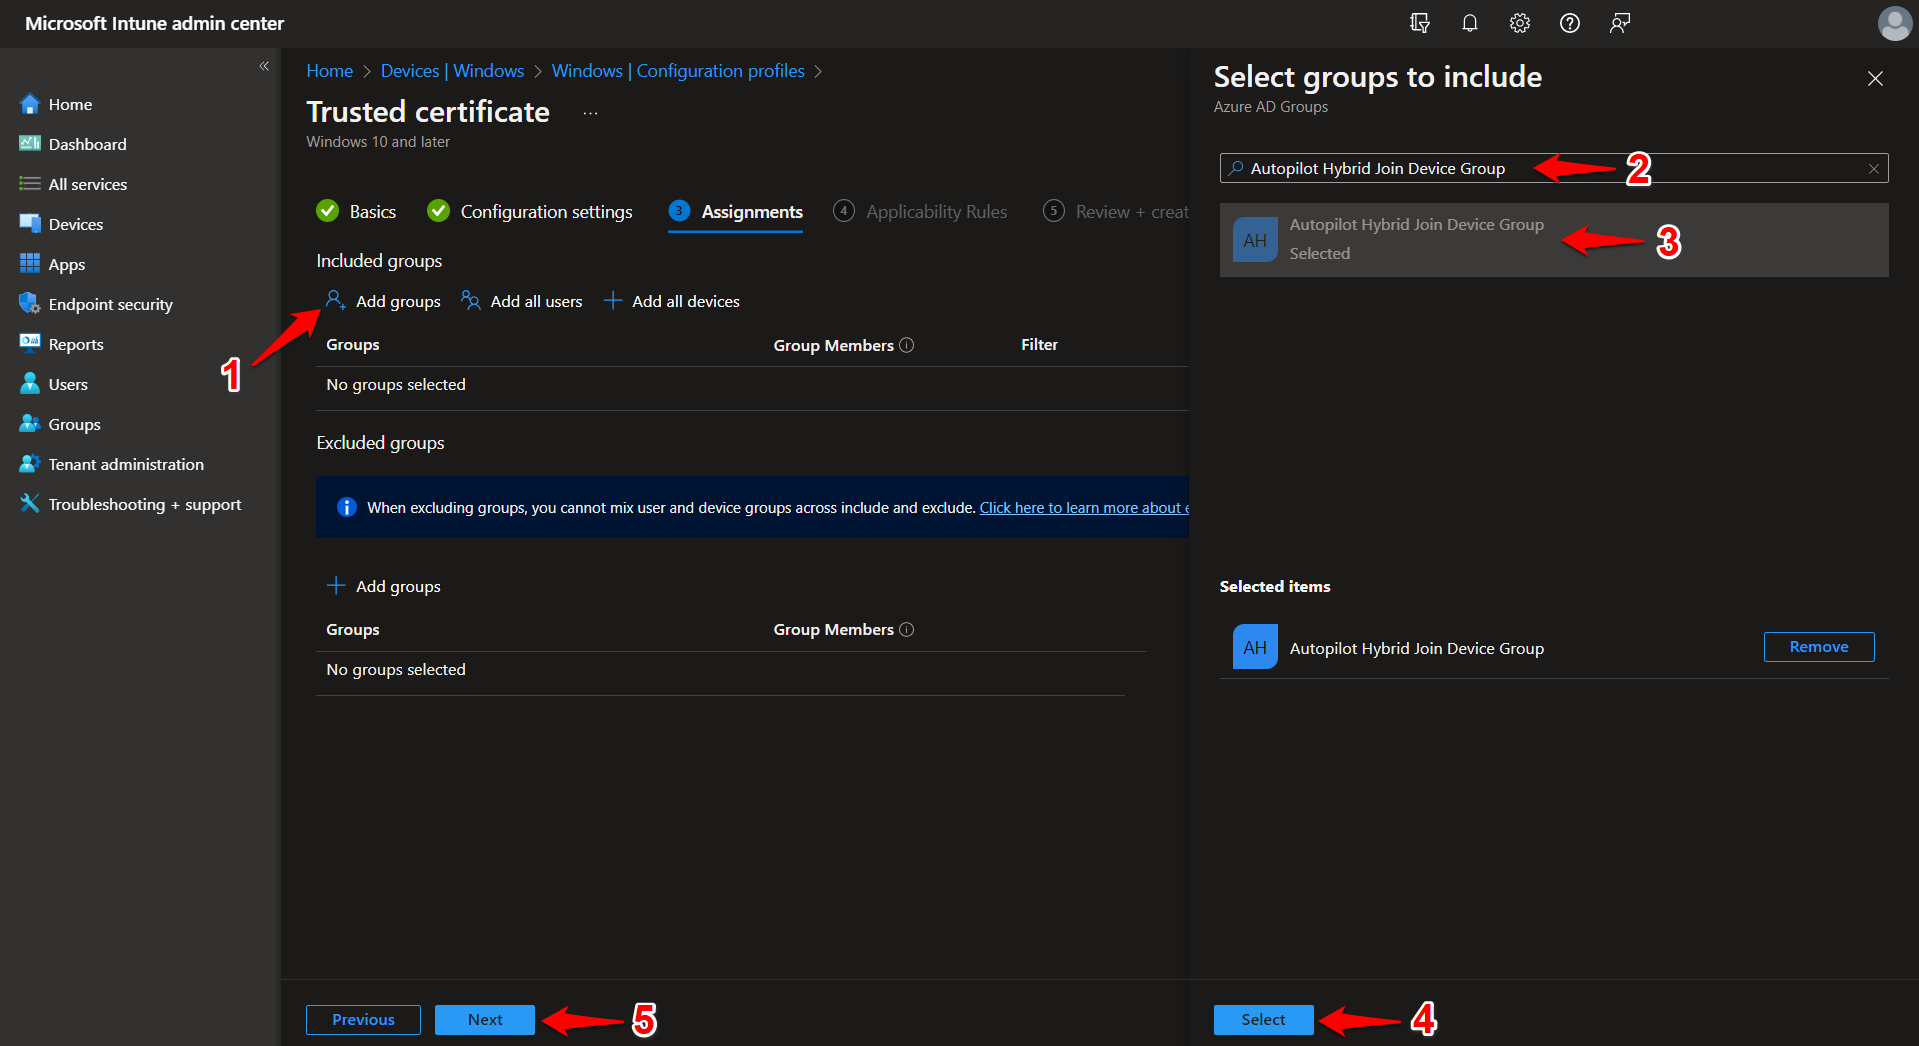The image size is (1919, 1046).
Task: Open the help question mark icon
Action: (x=1569, y=23)
